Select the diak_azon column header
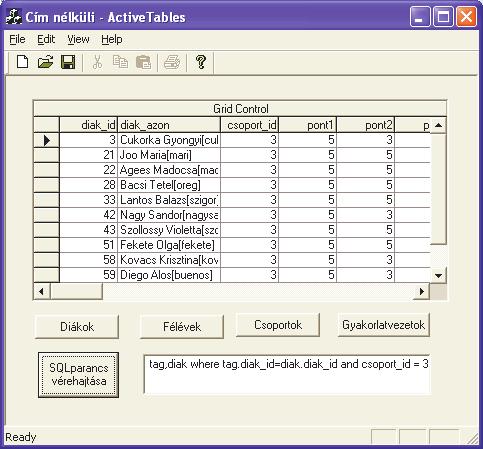Image resolution: width=483 pixels, height=449 pixels. [x=169, y=125]
